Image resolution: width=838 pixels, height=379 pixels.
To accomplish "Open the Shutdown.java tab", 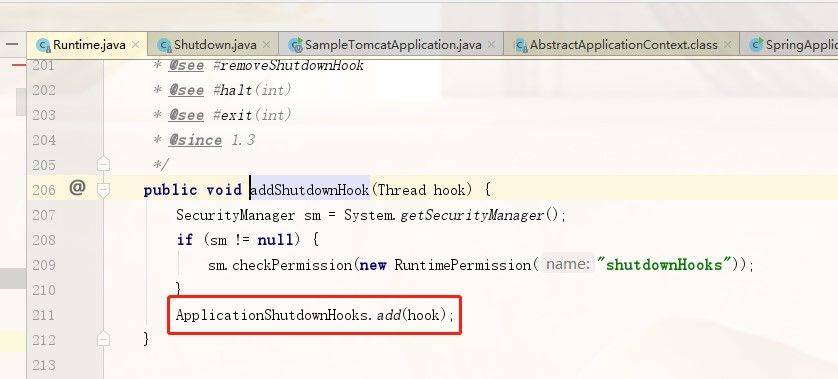I will click(x=215, y=45).
